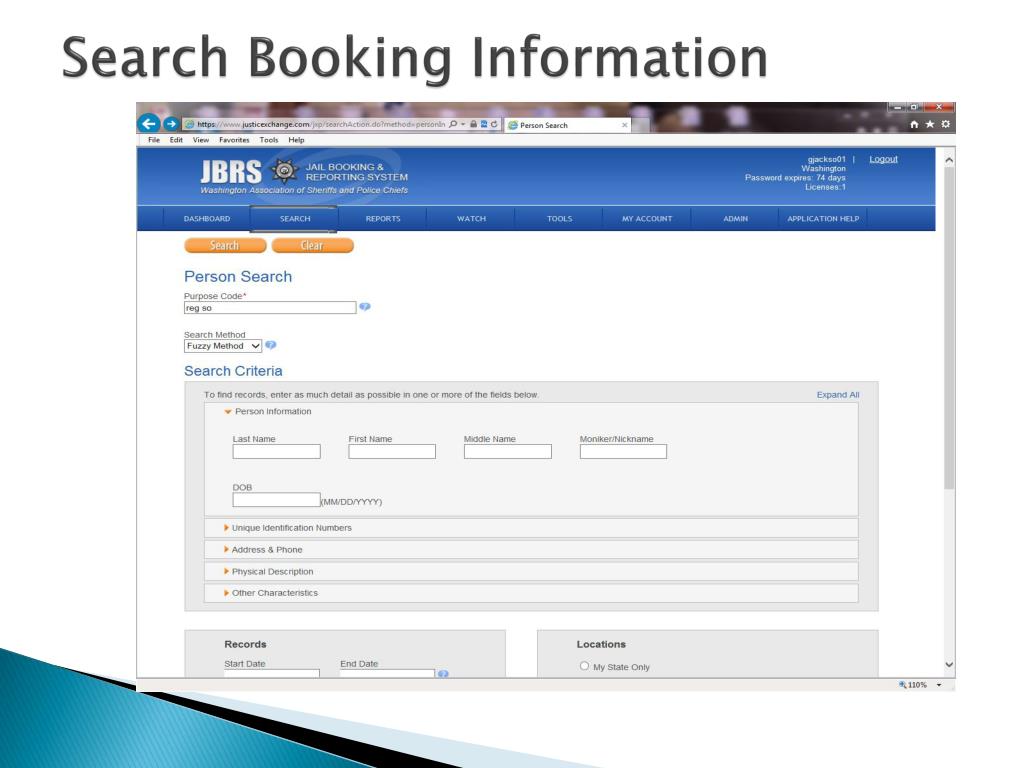Click the browser forward arrow button
The height and width of the screenshot is (768, 1024).
tap(171, 123)
